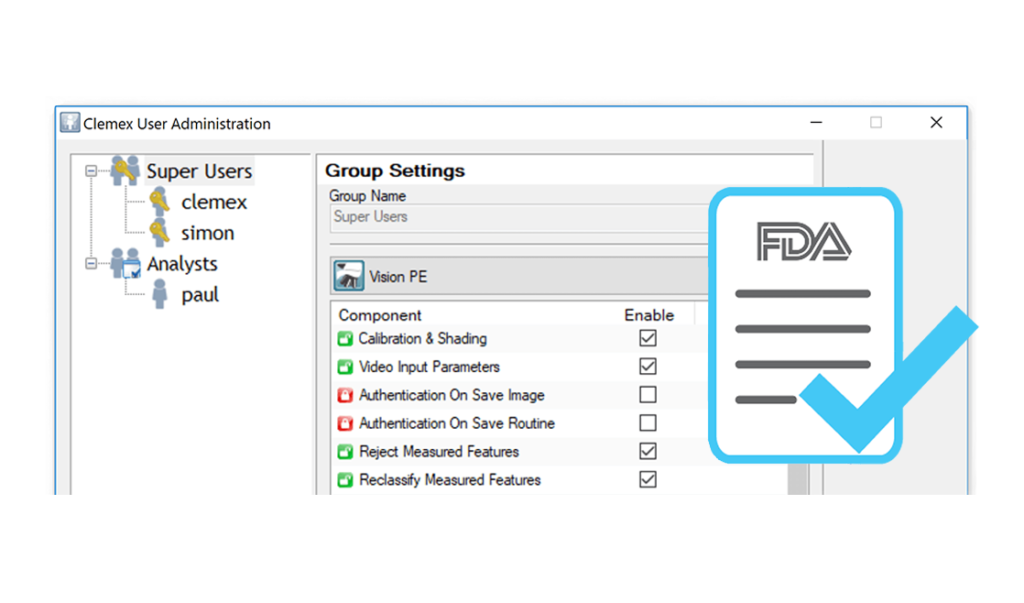Screen dimensions: 1024x603
Task: Click the Component column header
Action: coord(380,315)
